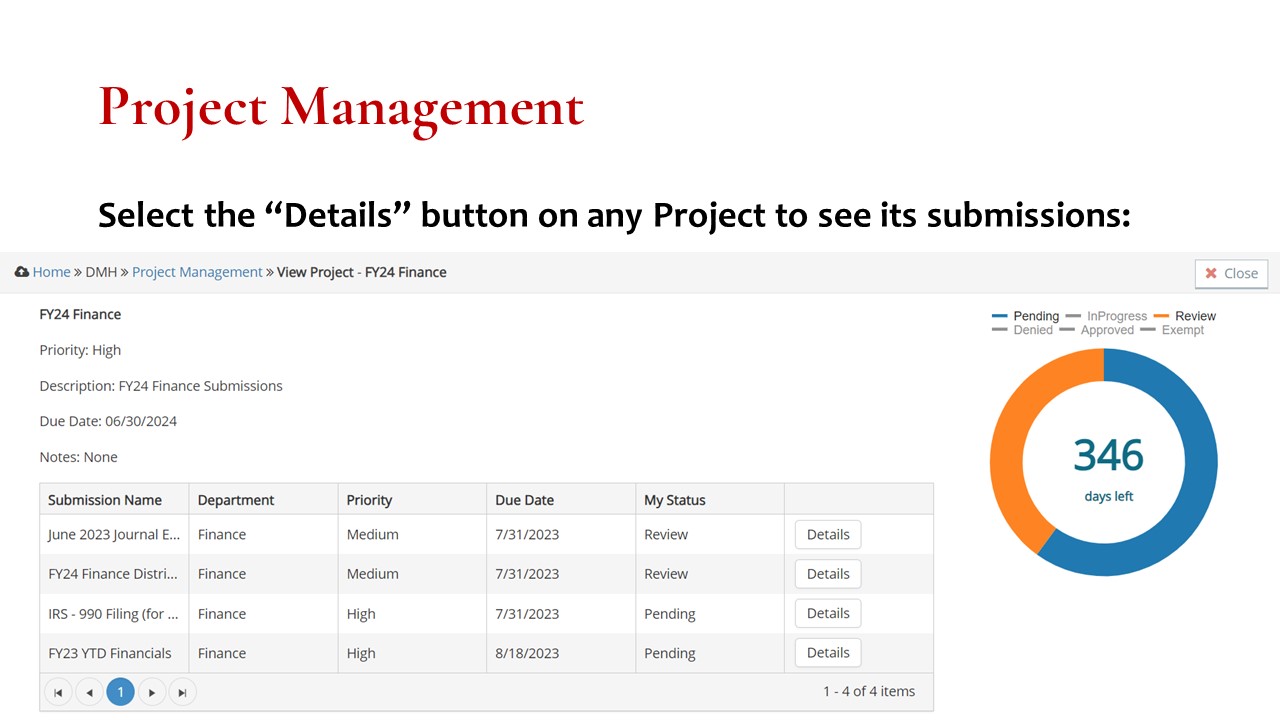Image resolution: width=1280 pixels, height=720 pixels.
Task: Open the Home breadcrumb link
Action: point(51,272)
